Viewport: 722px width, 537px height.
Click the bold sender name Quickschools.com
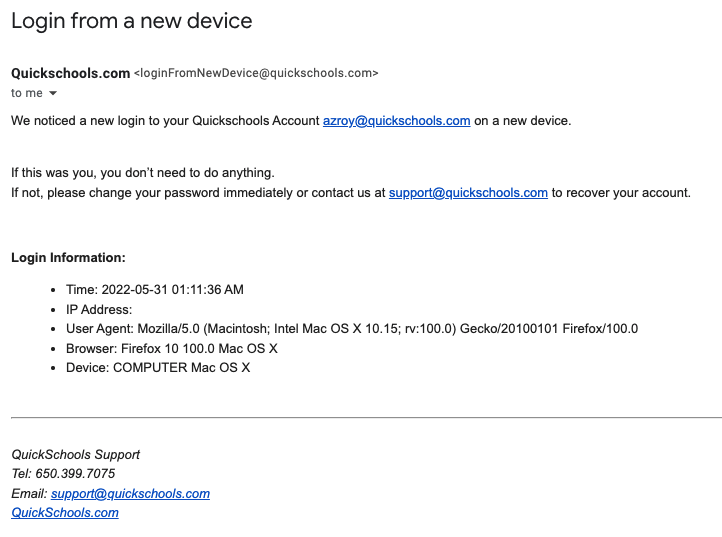[x=70, y=73]
